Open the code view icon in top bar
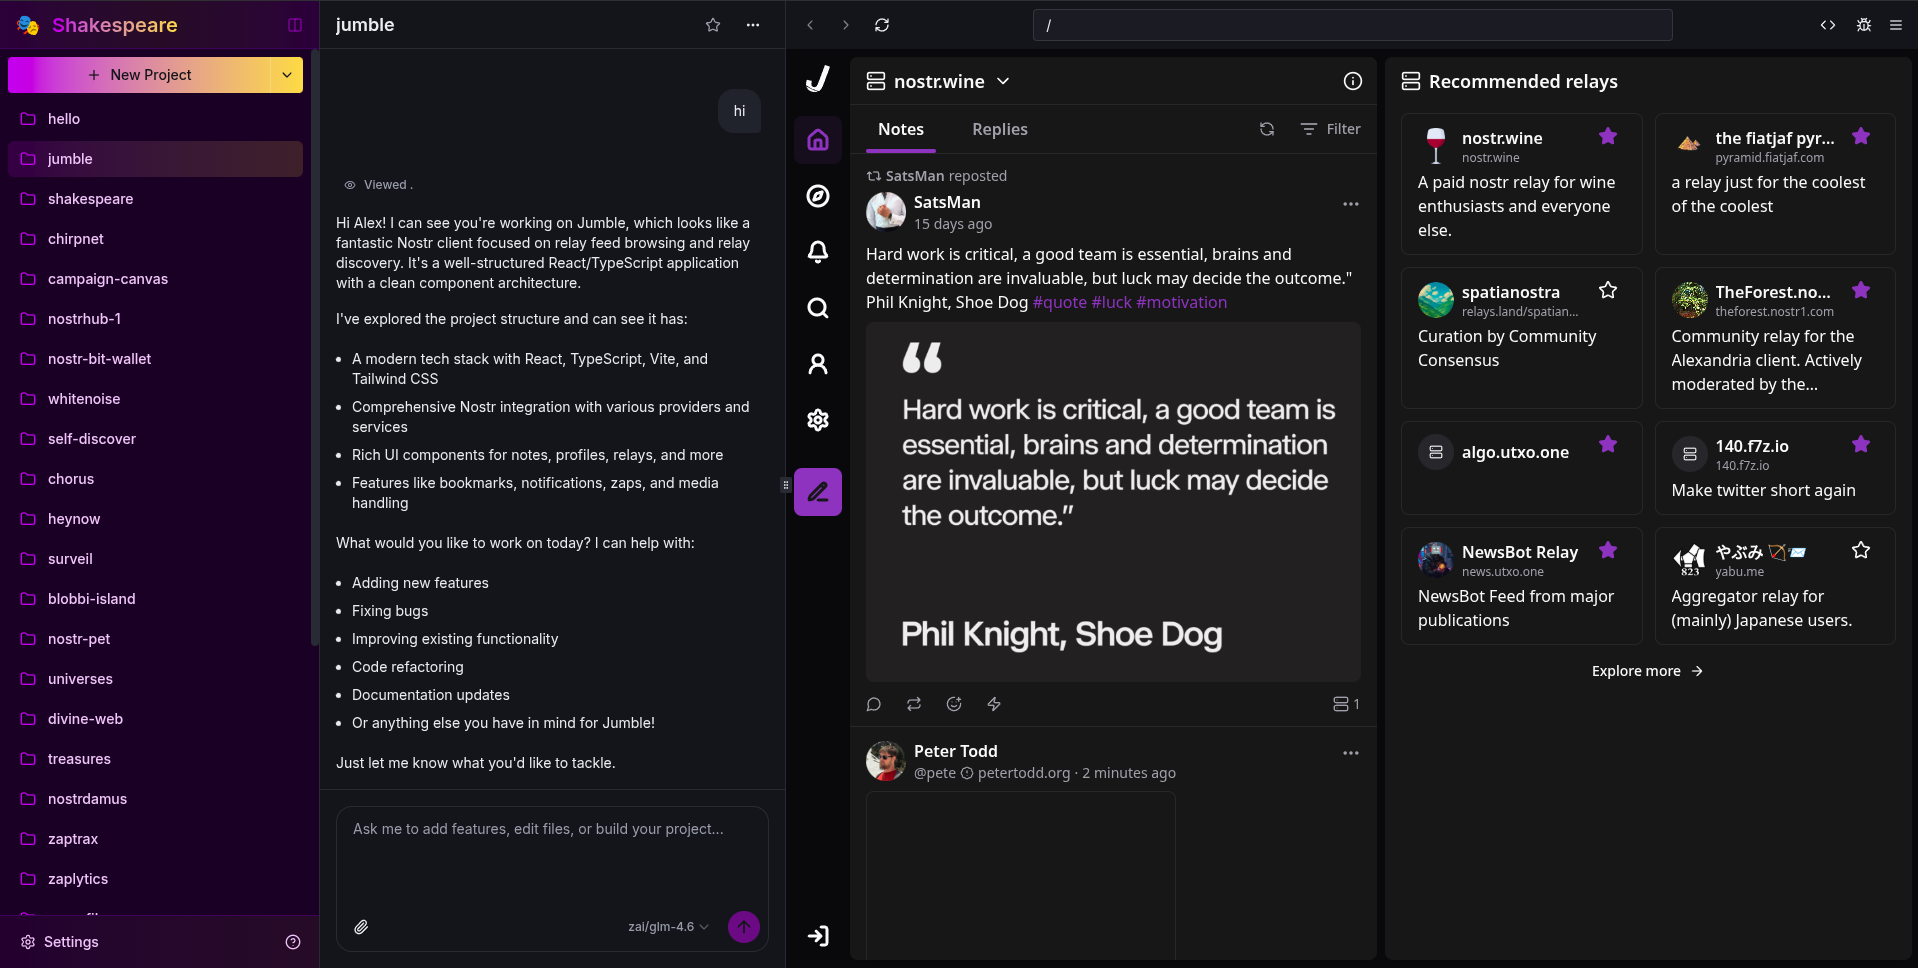Viewport: 1918px width, 968px height. 1828,25
